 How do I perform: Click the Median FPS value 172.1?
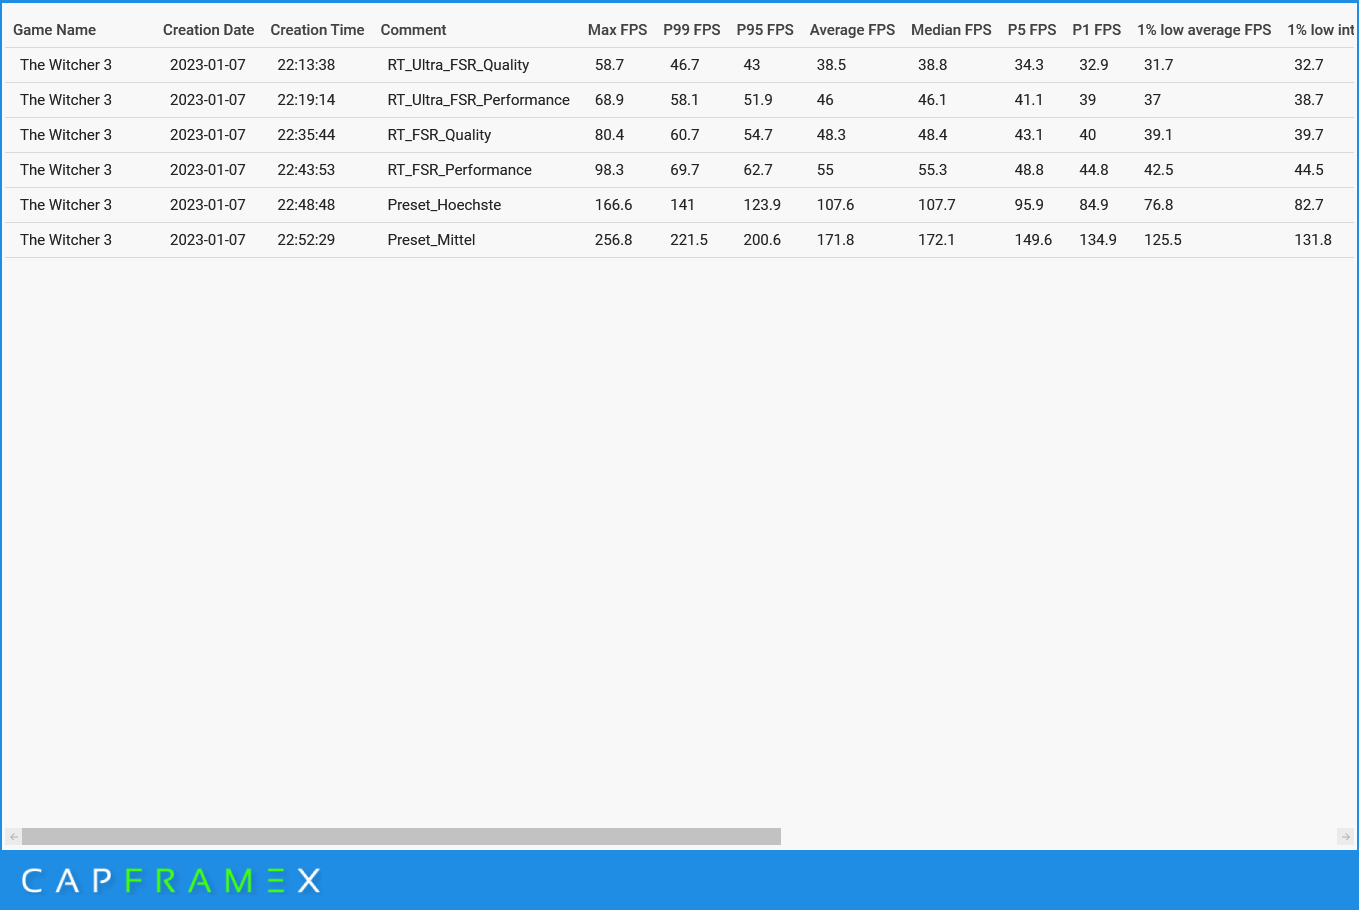936,240
